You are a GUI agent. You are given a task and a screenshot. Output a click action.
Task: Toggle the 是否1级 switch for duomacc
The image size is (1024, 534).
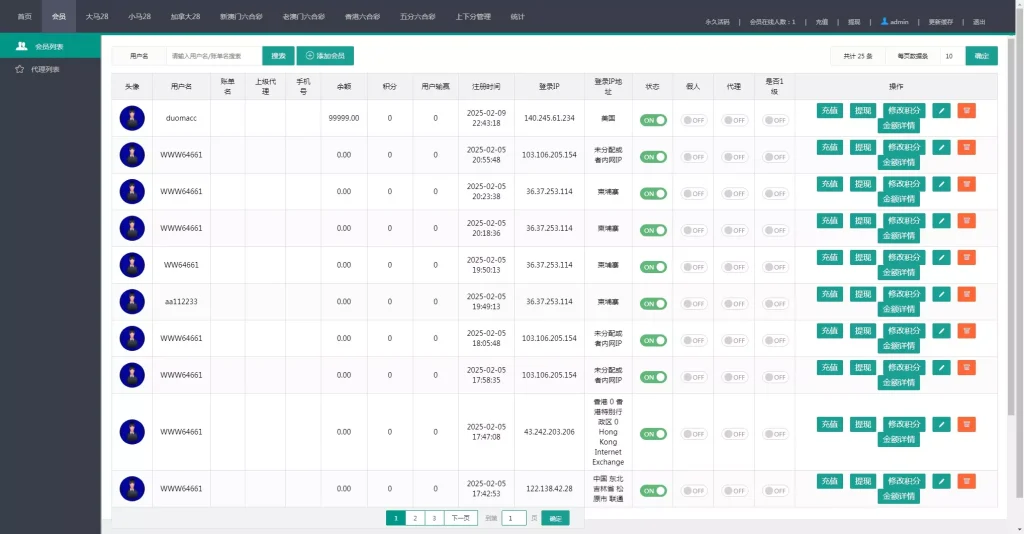click(x=776, y=120)
